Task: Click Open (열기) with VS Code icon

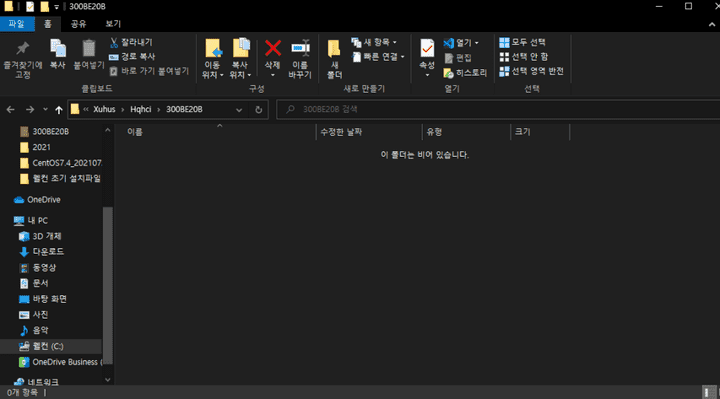Action: point(461,43)
